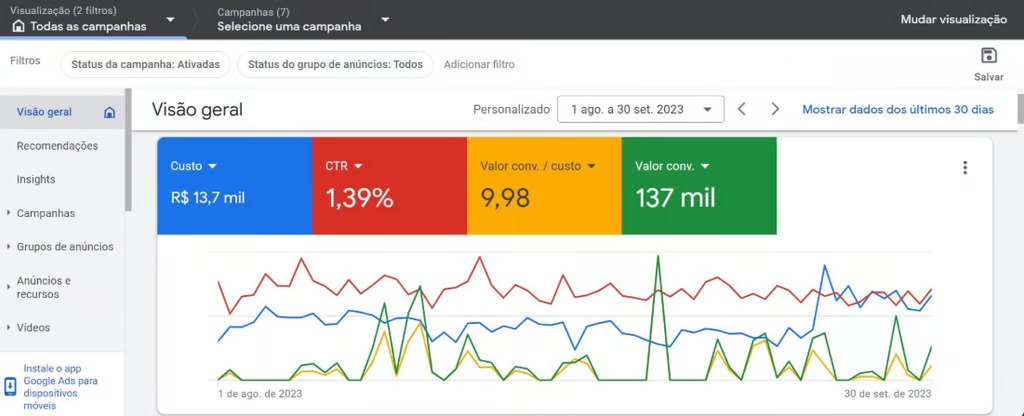Click the mobile app install icon
1024x416 pixels.
[10, 387]
